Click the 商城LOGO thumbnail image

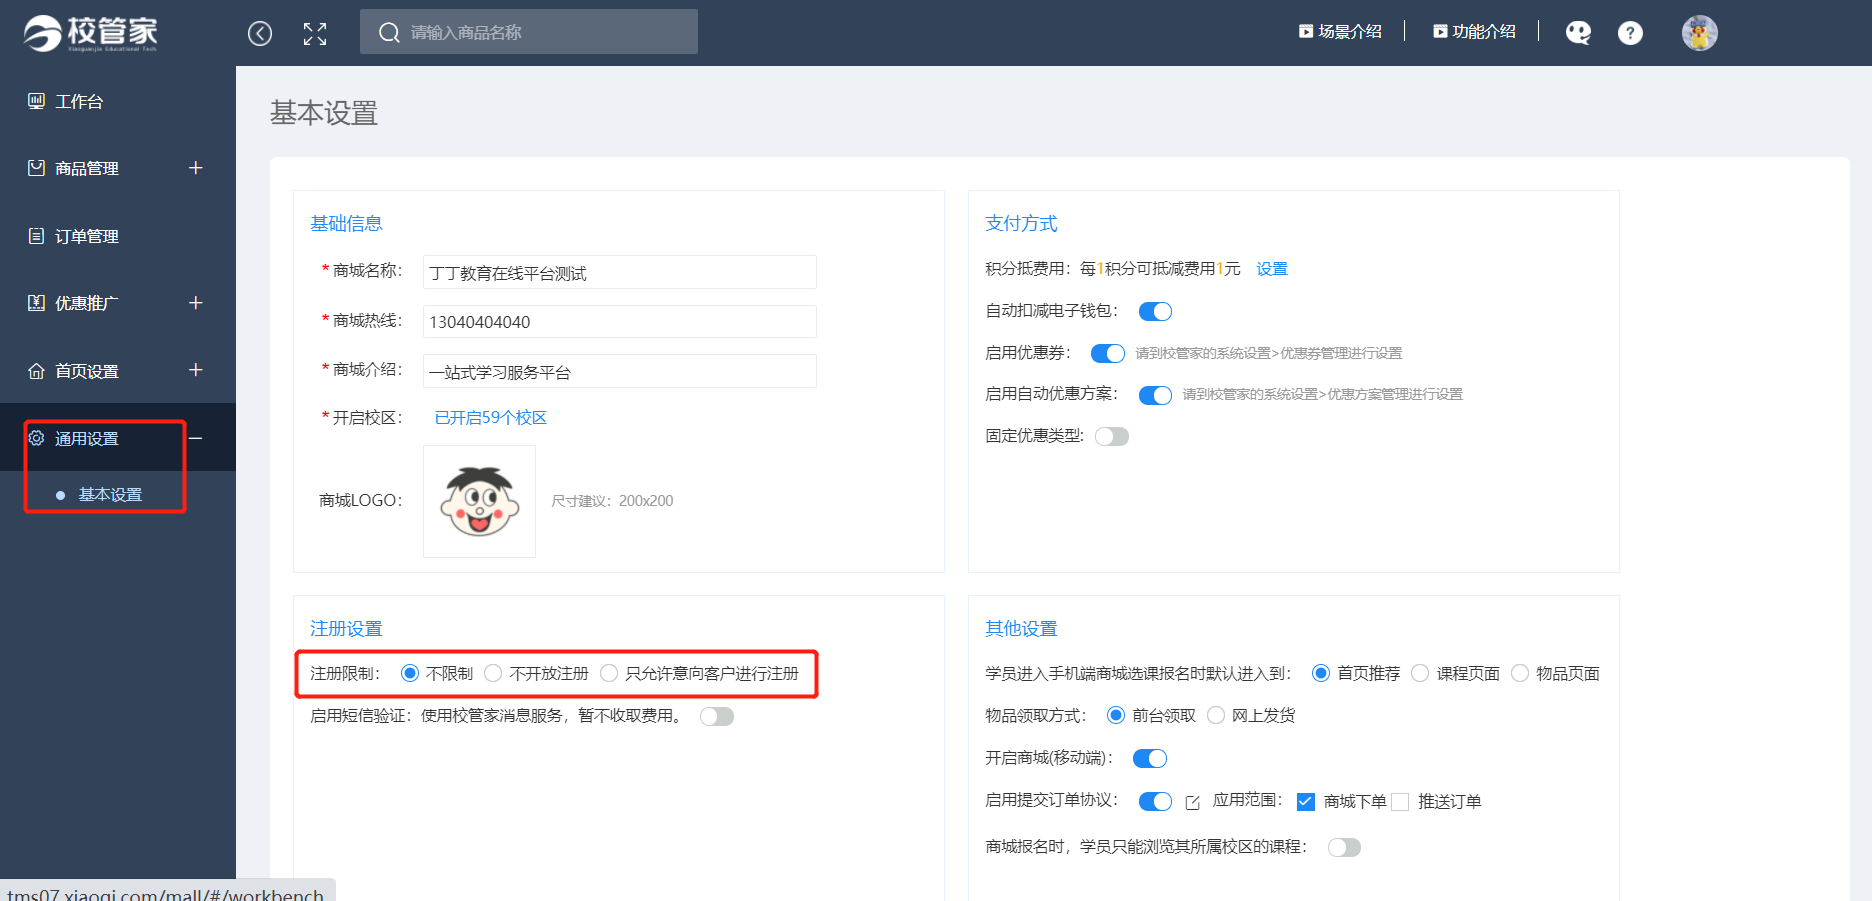tap(480, 501)
